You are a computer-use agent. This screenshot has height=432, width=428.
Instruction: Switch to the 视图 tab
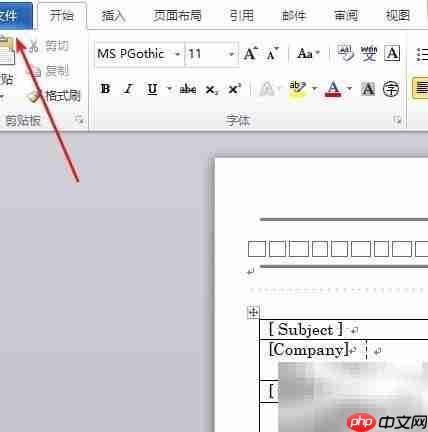click(397, 16)
